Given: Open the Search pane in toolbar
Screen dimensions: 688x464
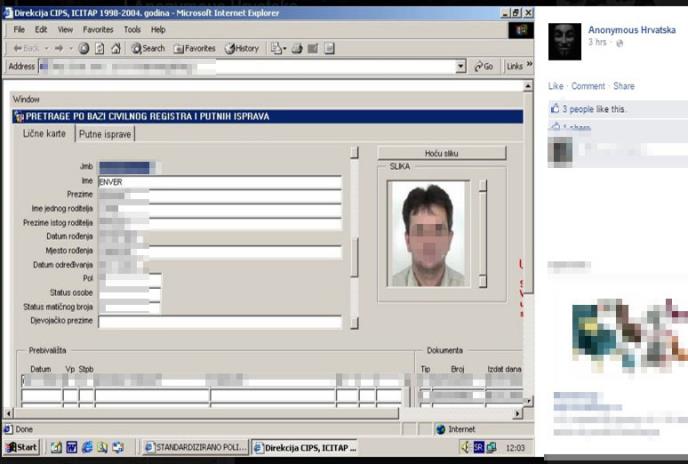Looking at the screenshot, I should click(147, 48).
